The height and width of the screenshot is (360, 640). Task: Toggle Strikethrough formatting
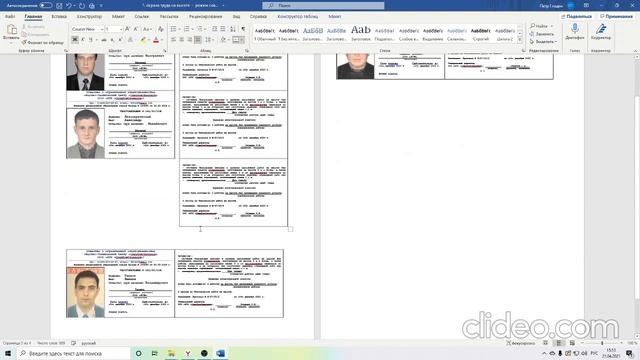coord(104,40)
